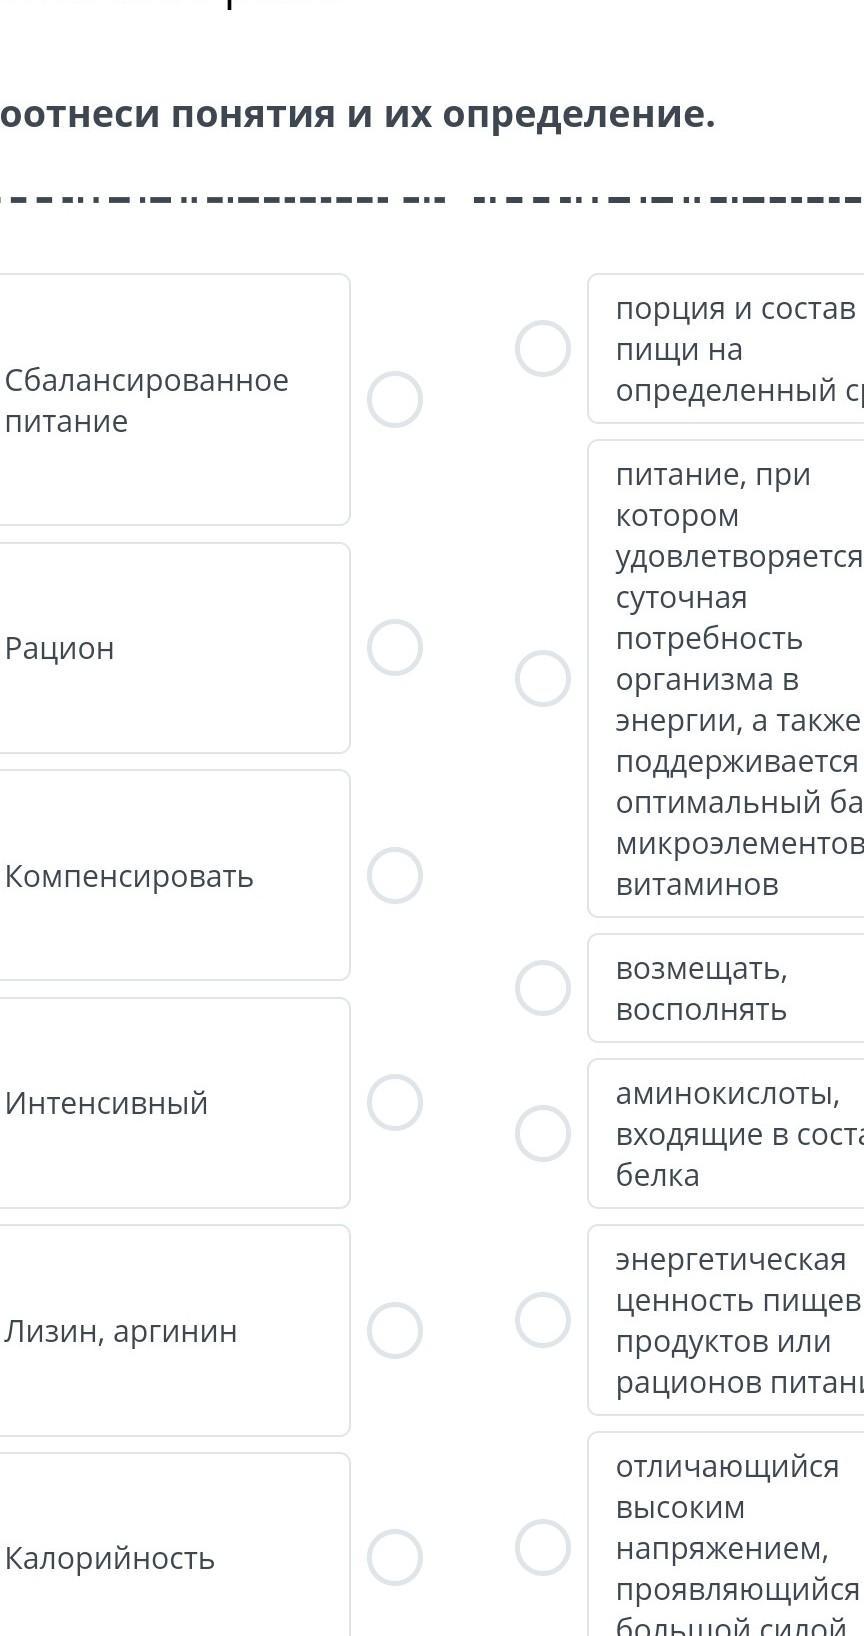The width and height of the screenshot is (864, 1636).
Task: Select circle for 'энергетическая ценность' definition
Action: click(x=543, y=1320)
